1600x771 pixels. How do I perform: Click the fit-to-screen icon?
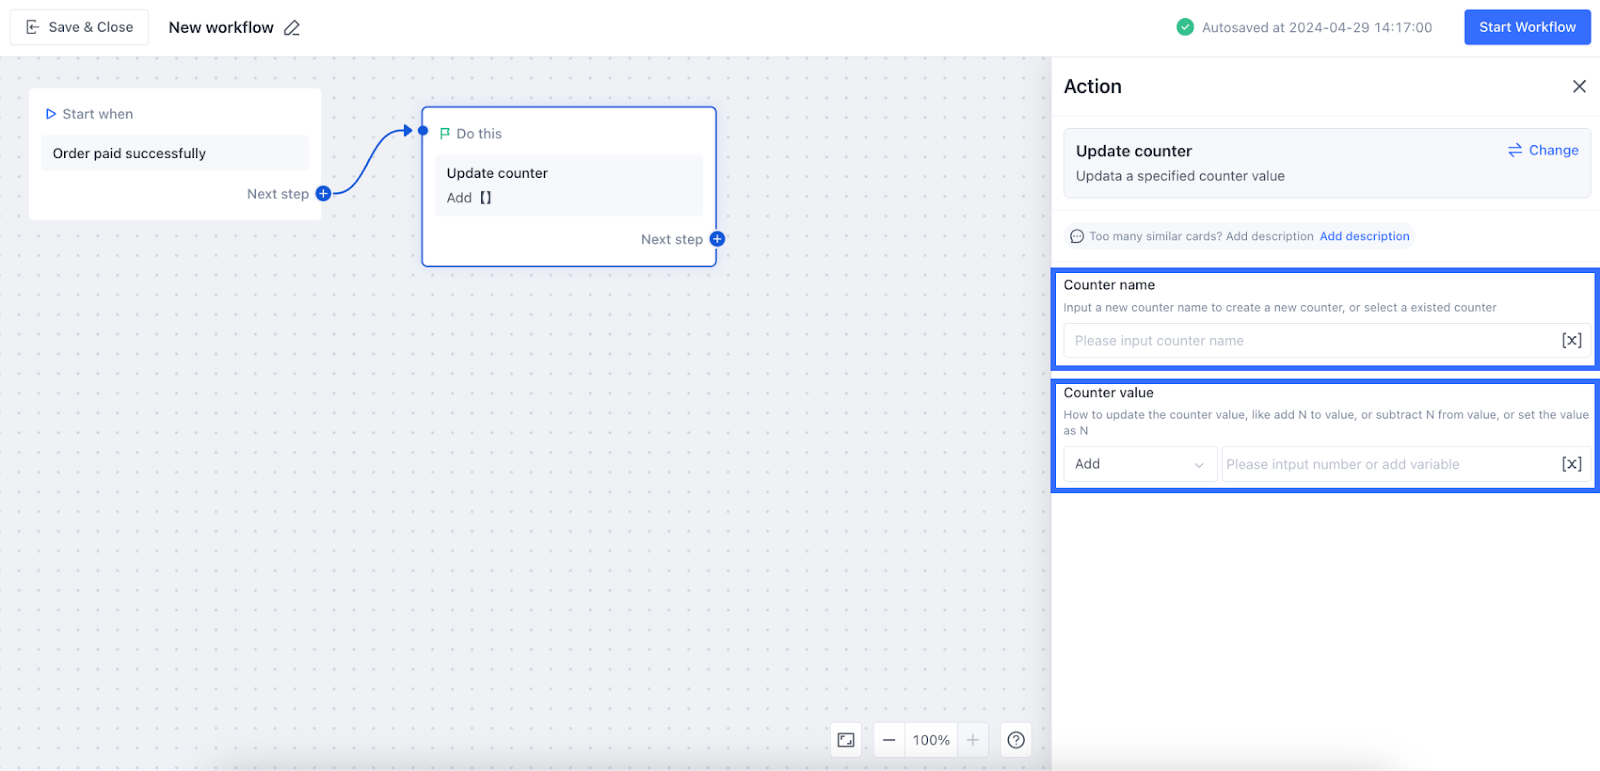point(846,740)
